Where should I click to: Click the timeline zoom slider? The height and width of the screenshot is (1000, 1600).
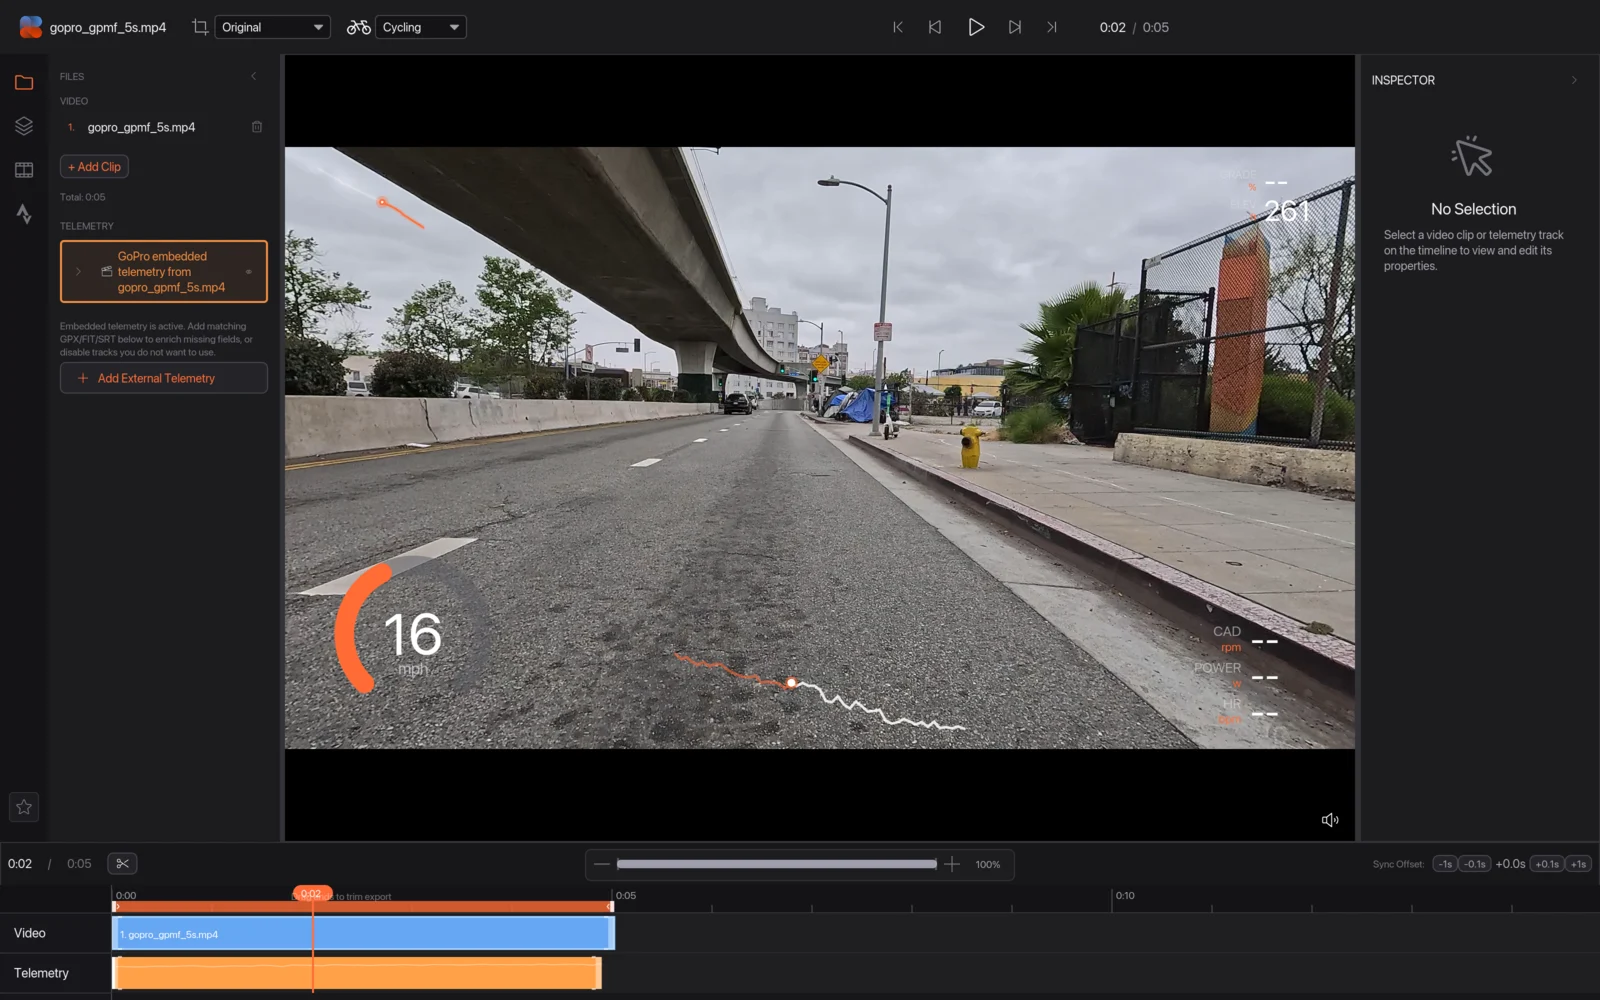pos(777,864)
